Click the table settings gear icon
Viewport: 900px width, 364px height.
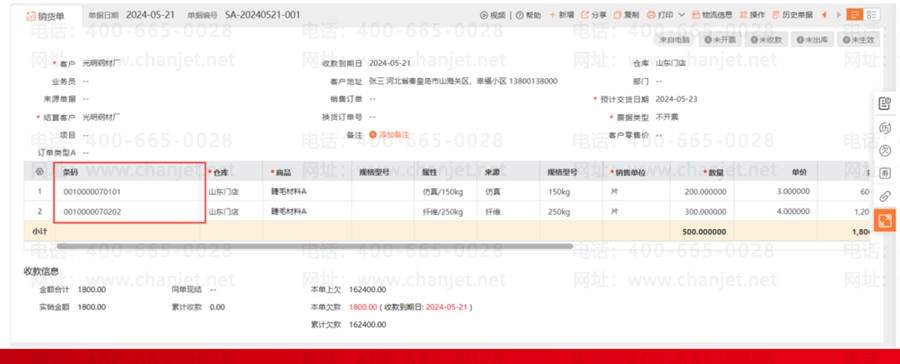pos(39,171)
